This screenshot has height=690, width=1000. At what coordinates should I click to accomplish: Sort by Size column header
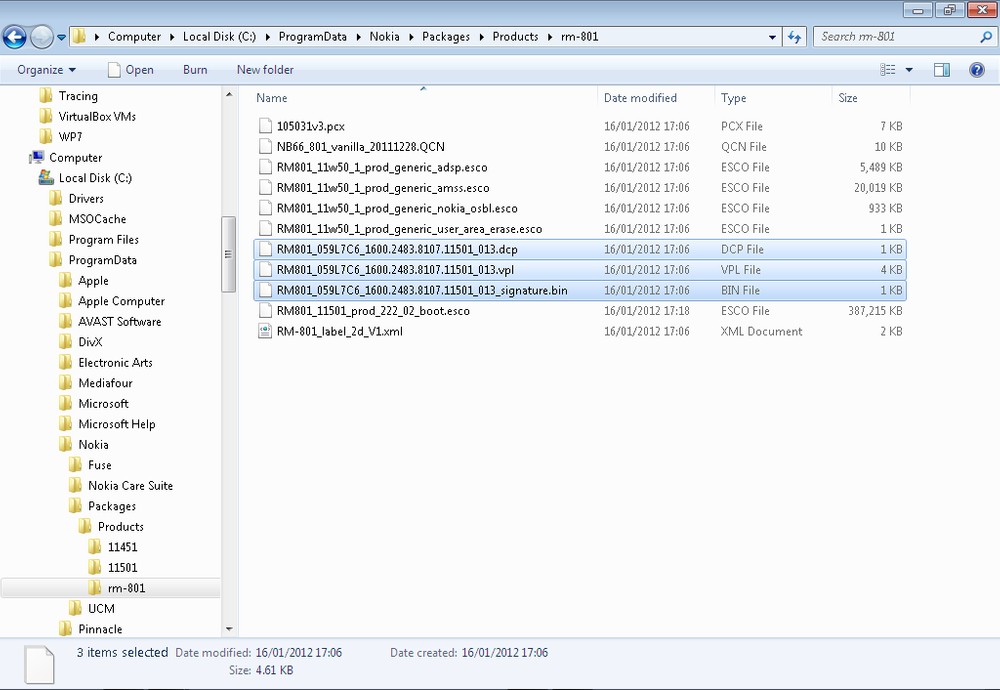click(x=848, y=98)
